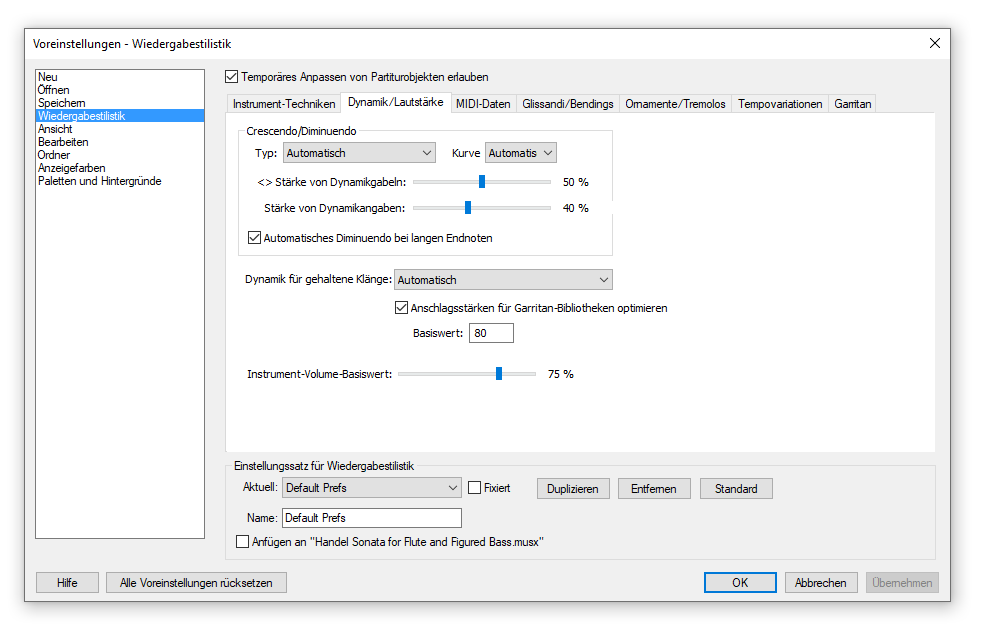The height and width of the screenshot is (643, 992).
Task: Select the Dynamik/Lautstärke tab
Action: tap(395, 103)
